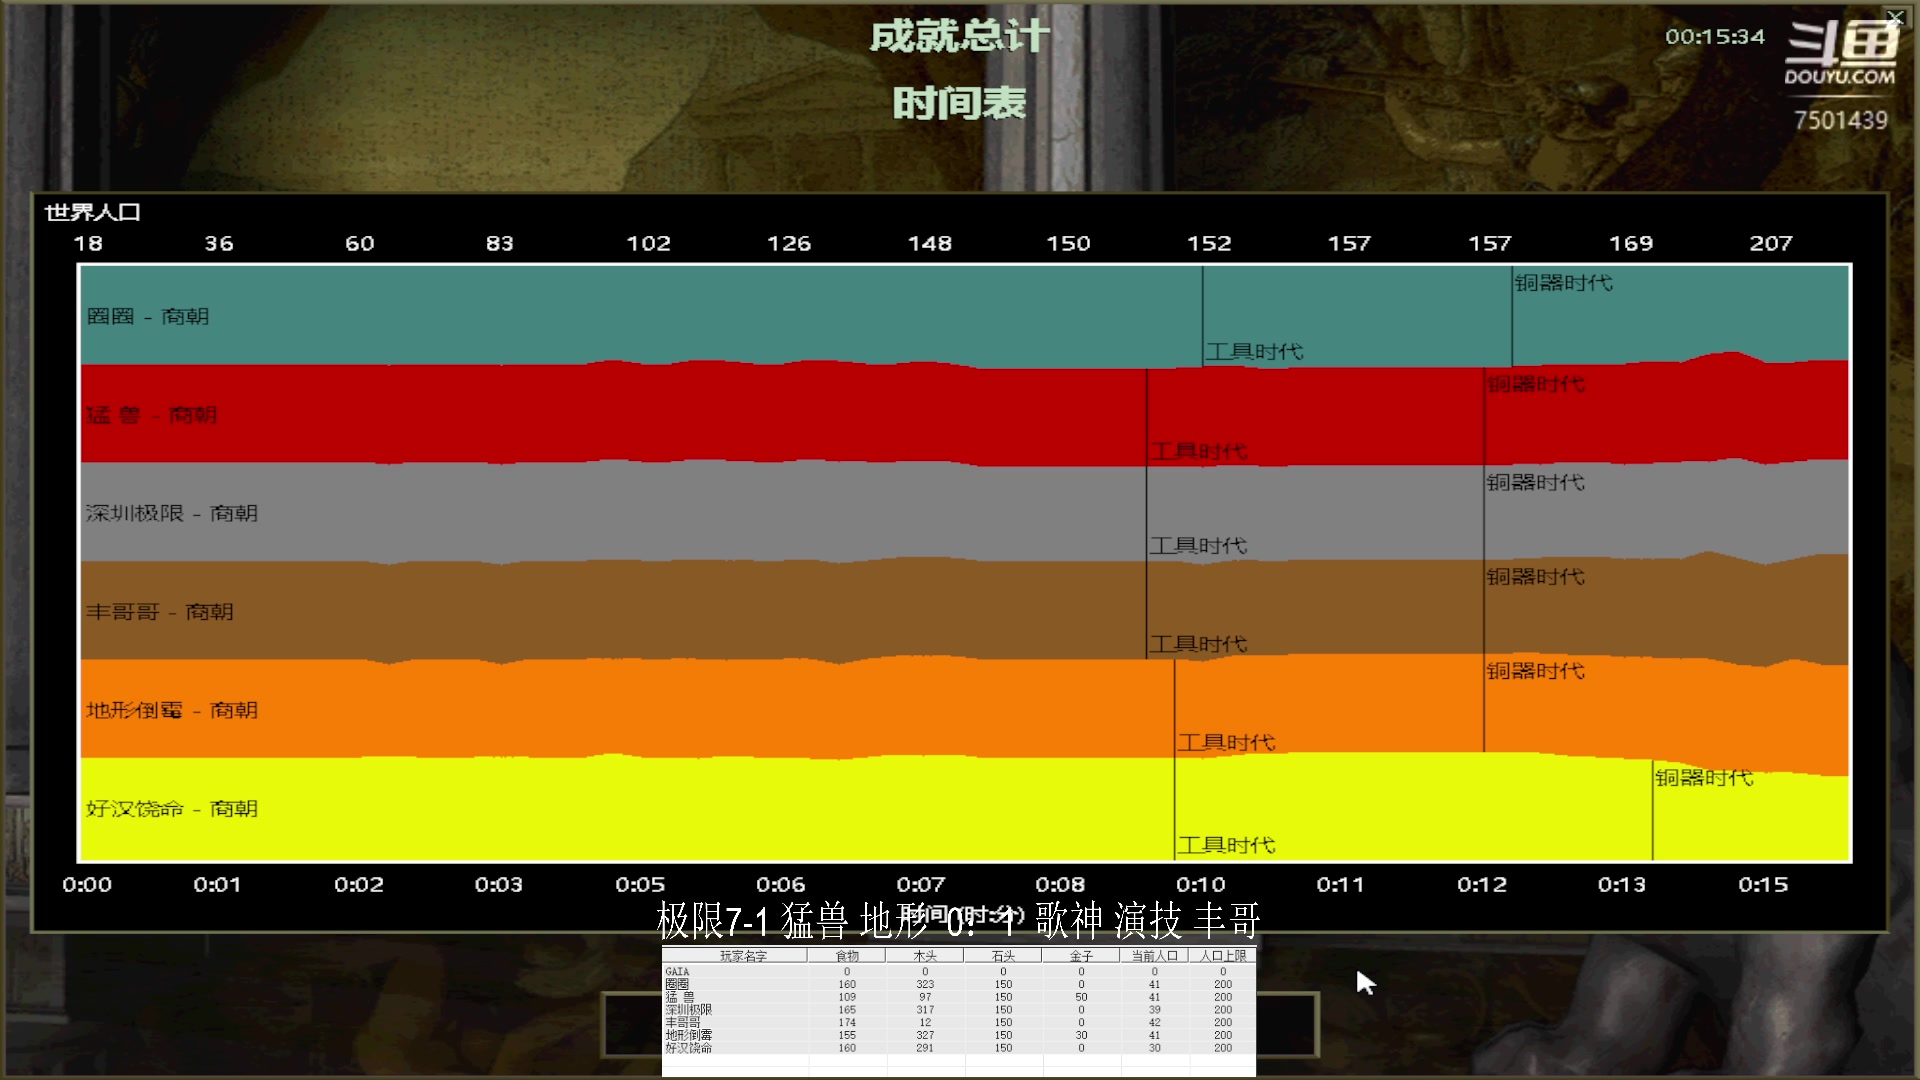Select 铜器时代 marker in orange 地形倒霉 band
This screenshot has width=1920, height=1080.
1536,671
